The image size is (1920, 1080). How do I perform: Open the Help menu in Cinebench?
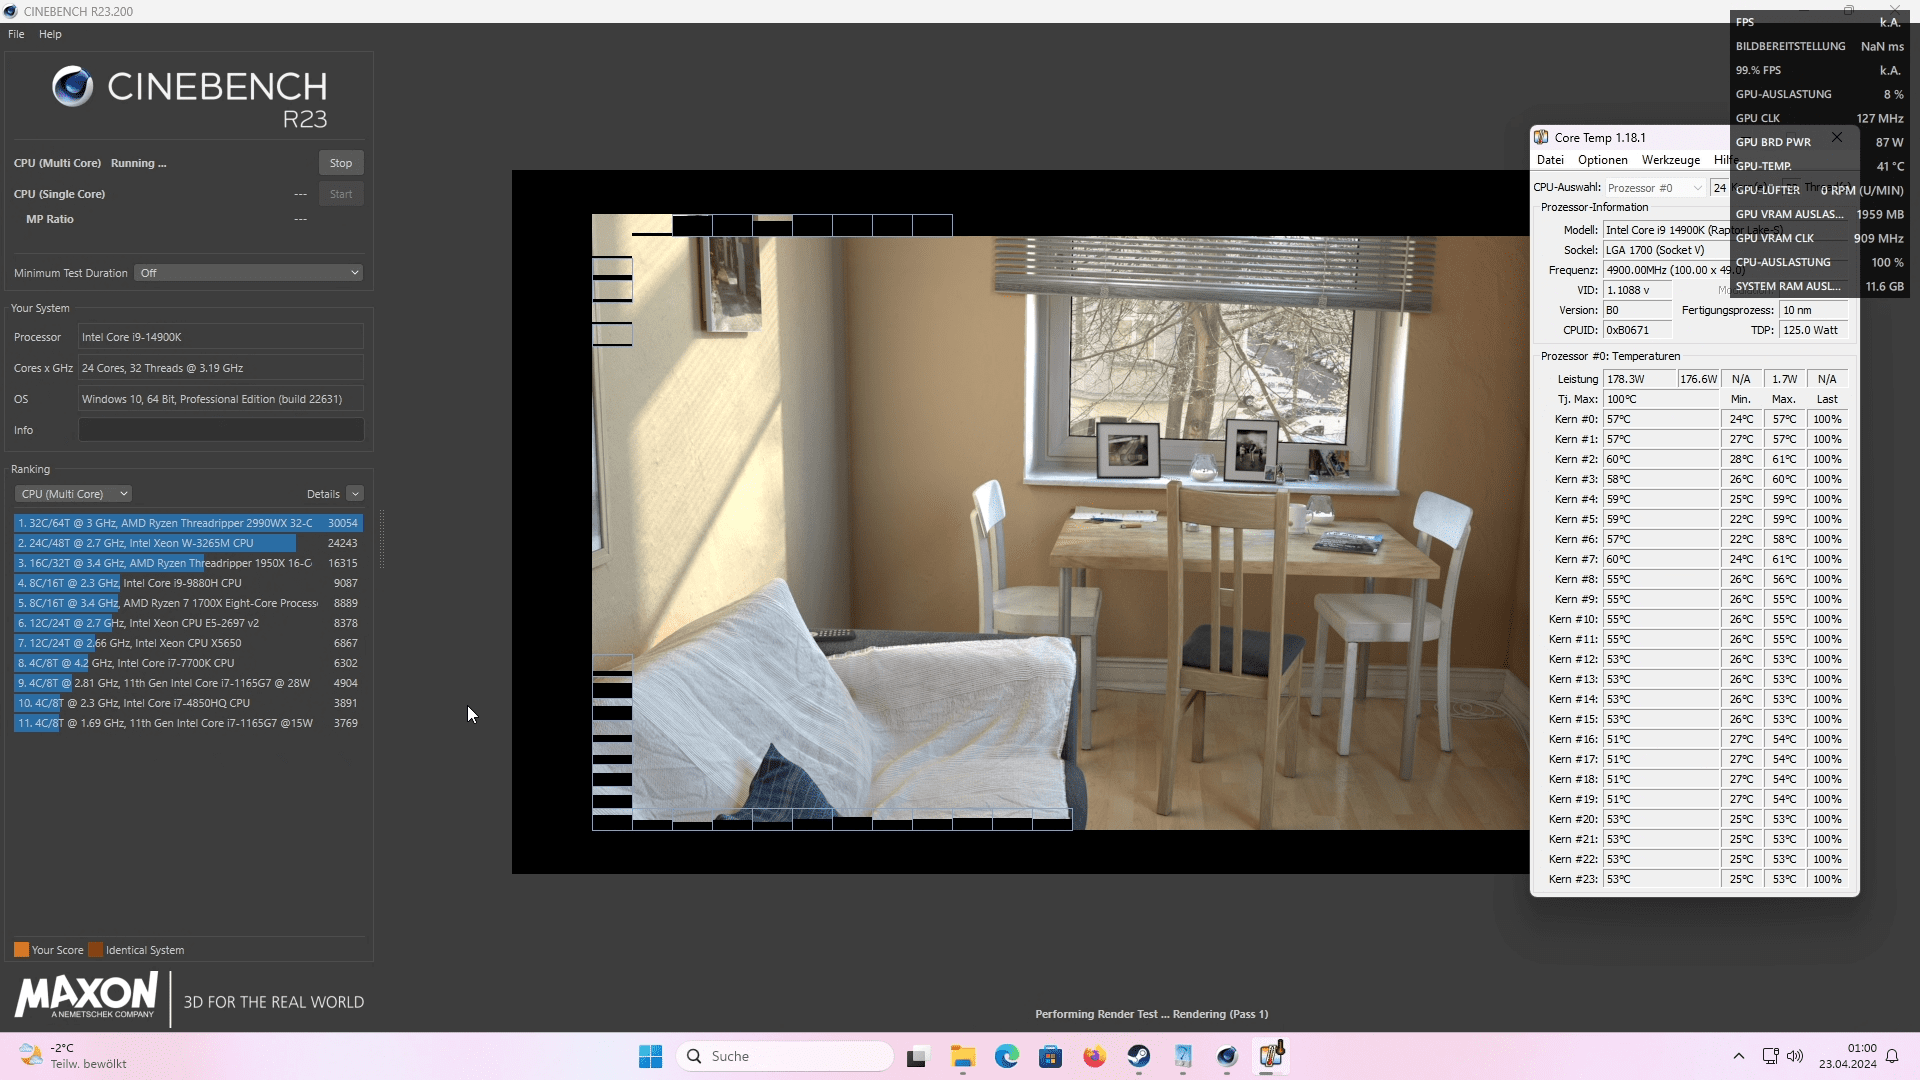[x=50, y=34]
